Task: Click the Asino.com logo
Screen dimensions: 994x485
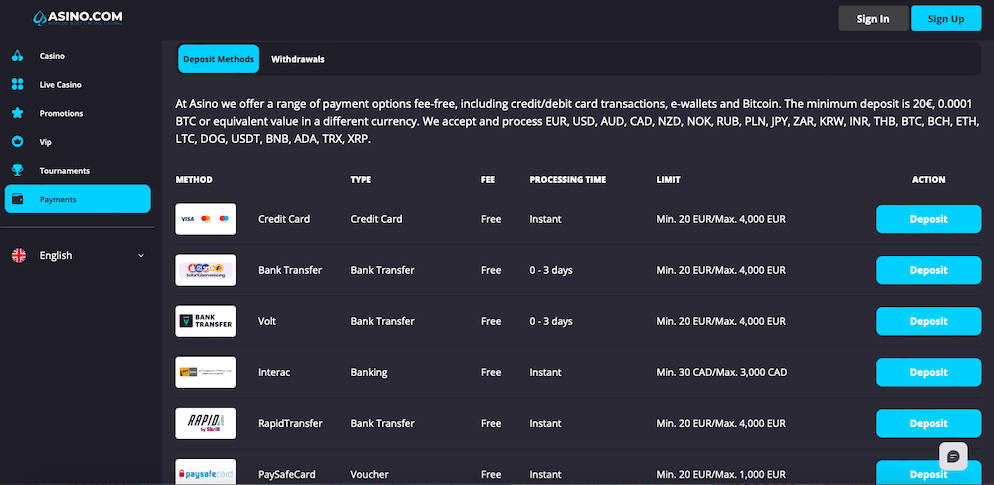Action: 77,18
